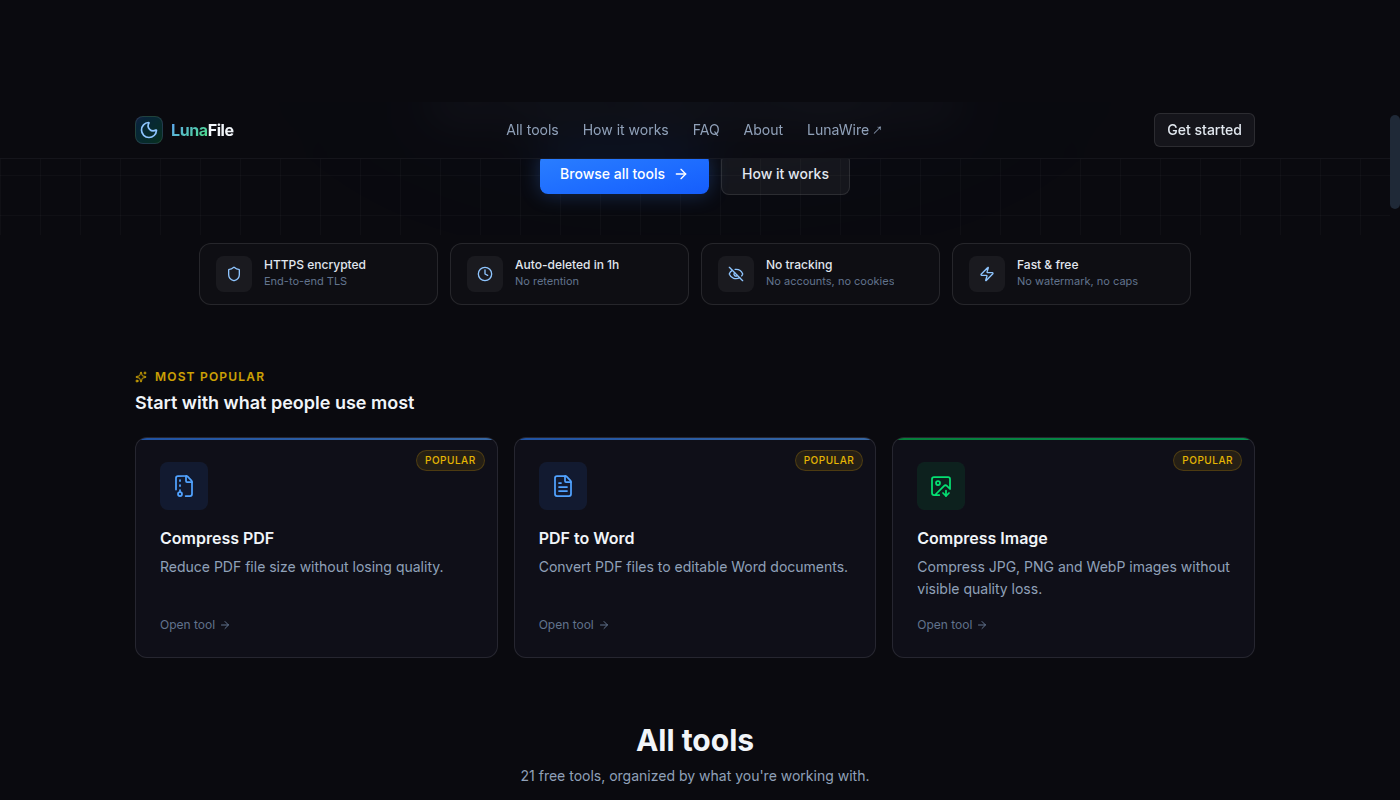
Task: Go to the FAQ nav link
Action: click(x=706, y=130)
